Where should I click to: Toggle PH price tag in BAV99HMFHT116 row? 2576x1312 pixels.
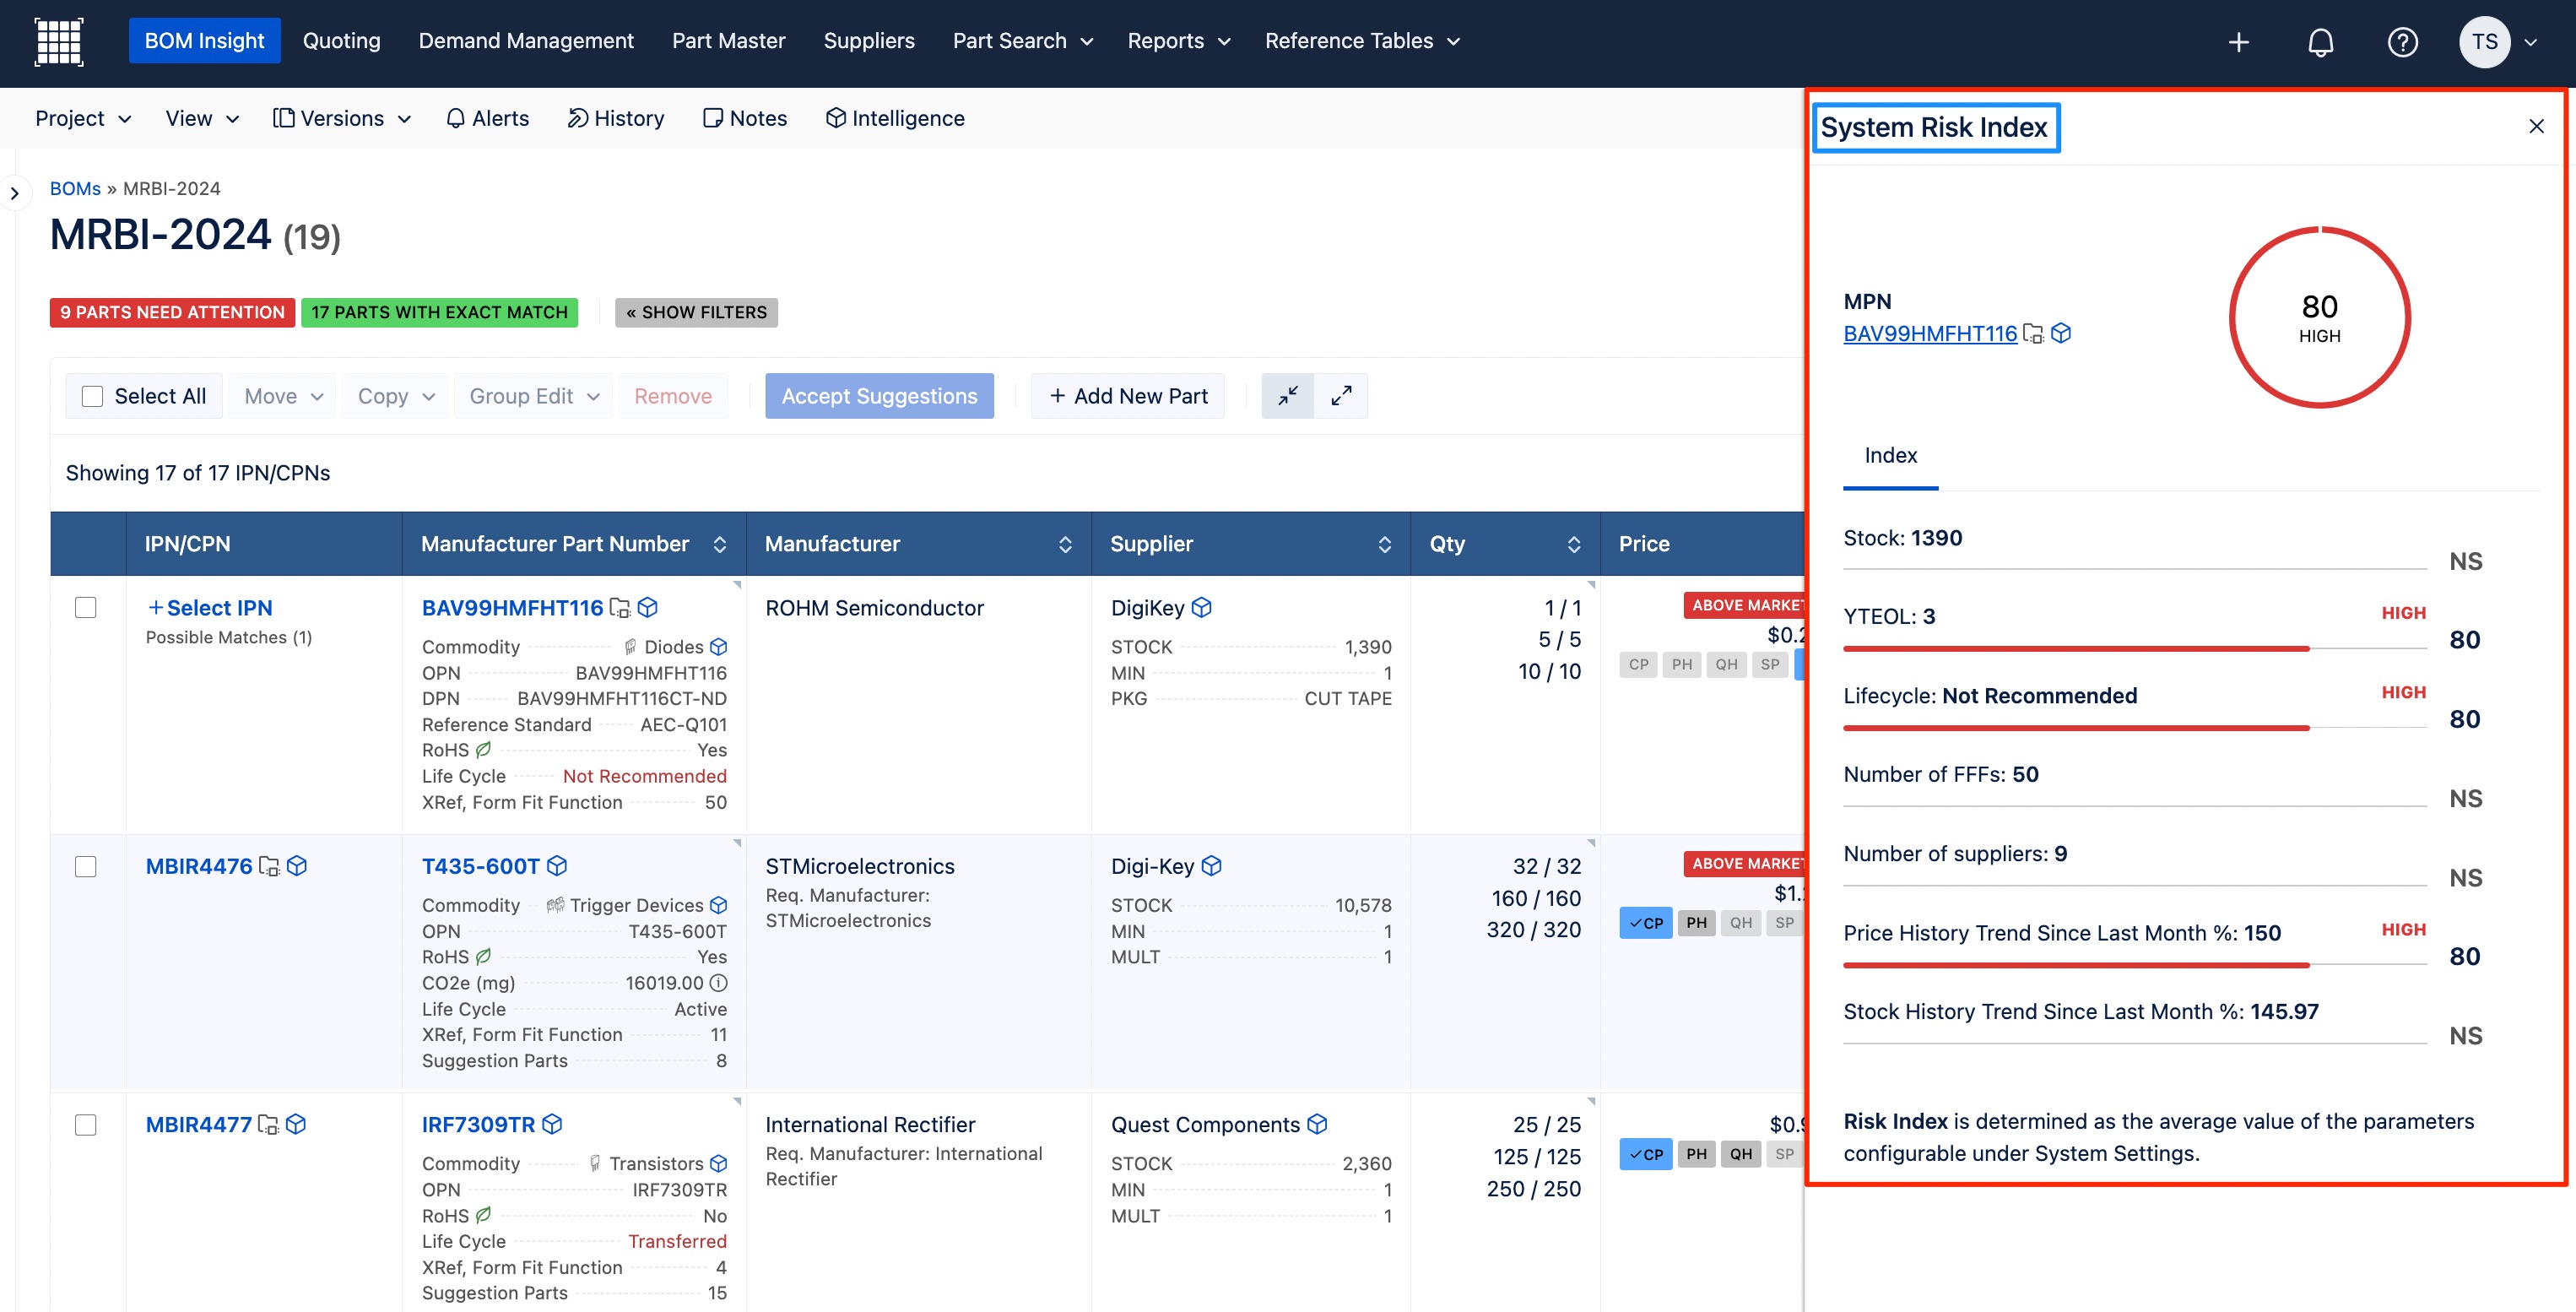click(x=1682, y=664)
